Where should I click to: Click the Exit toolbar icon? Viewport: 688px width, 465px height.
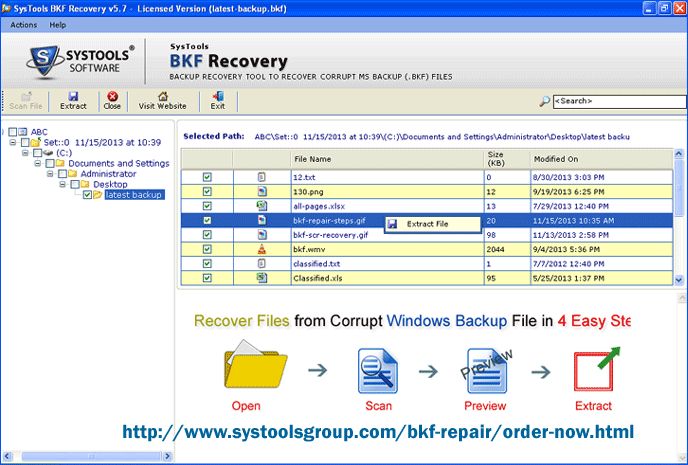coord(217,100)
